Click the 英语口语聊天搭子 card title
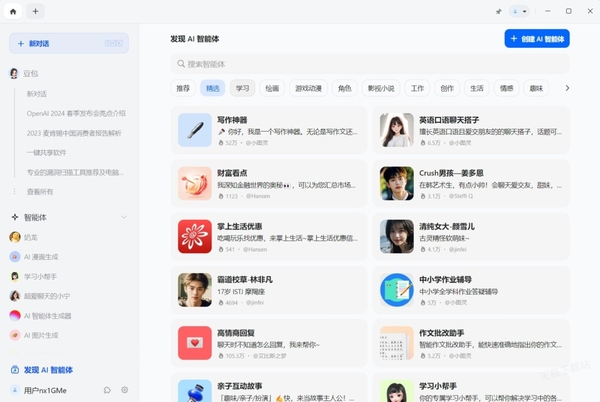Viewport: 600px width, 402px height. pyautogui.click(x=449, y=120)
